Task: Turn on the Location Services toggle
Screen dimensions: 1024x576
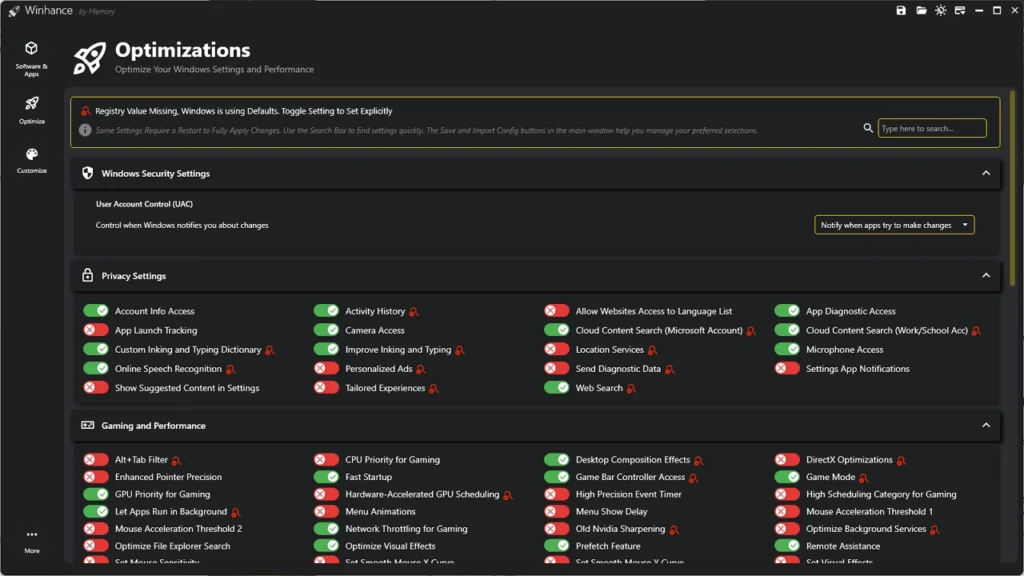Action: coord(557,350)
